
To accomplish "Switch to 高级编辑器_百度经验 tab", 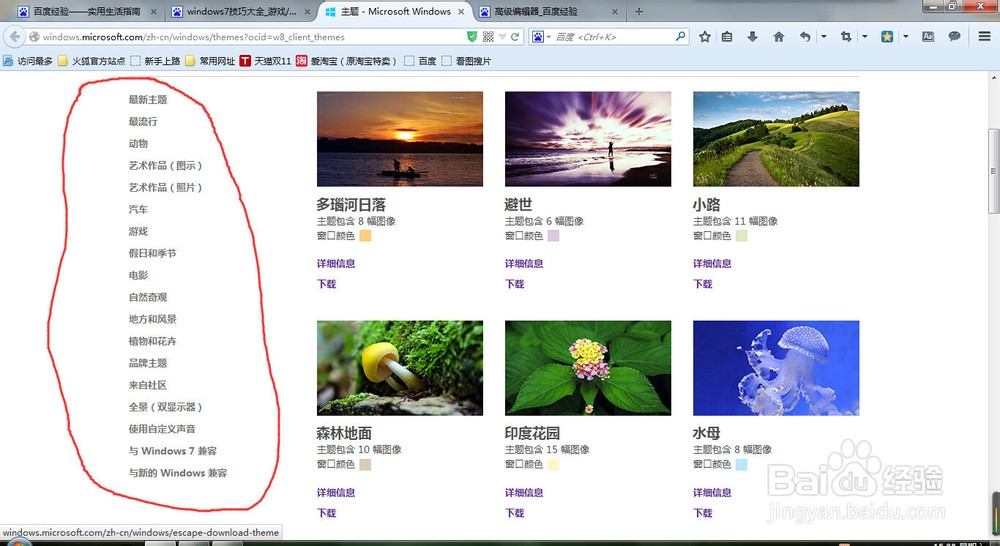I will (x=550, y=11).
